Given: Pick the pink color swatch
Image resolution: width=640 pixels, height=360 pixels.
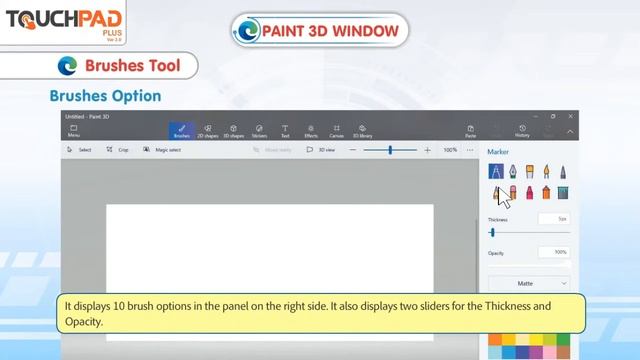Looking at the screenshot, I should click(x=550, y=352).
